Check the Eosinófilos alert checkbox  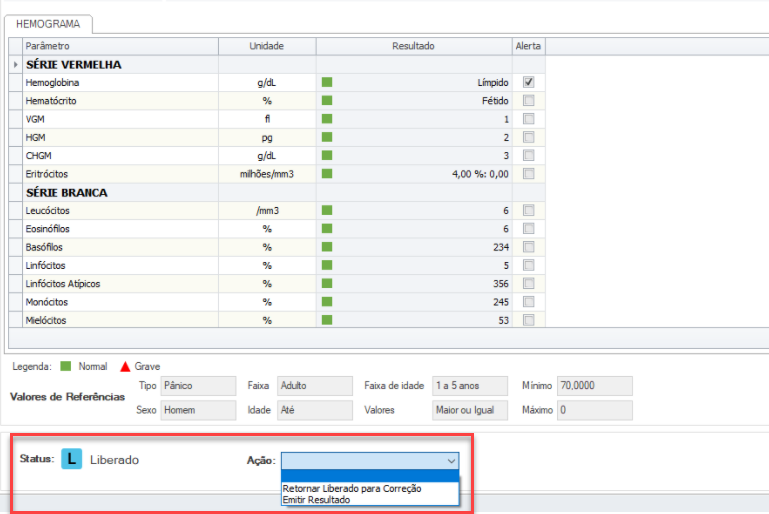coord(528,229)
